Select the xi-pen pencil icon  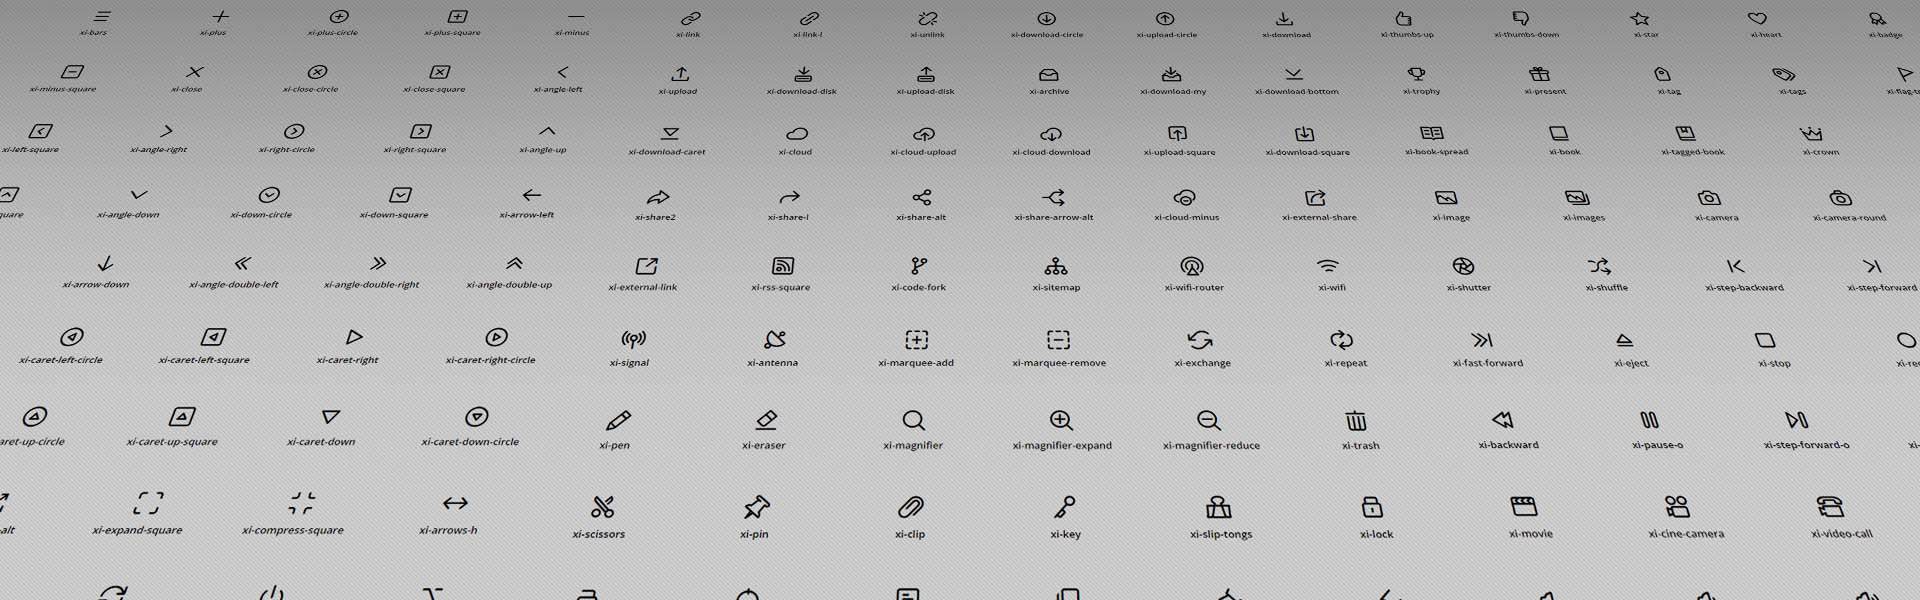pyautogui.click(x=618, y=420)
